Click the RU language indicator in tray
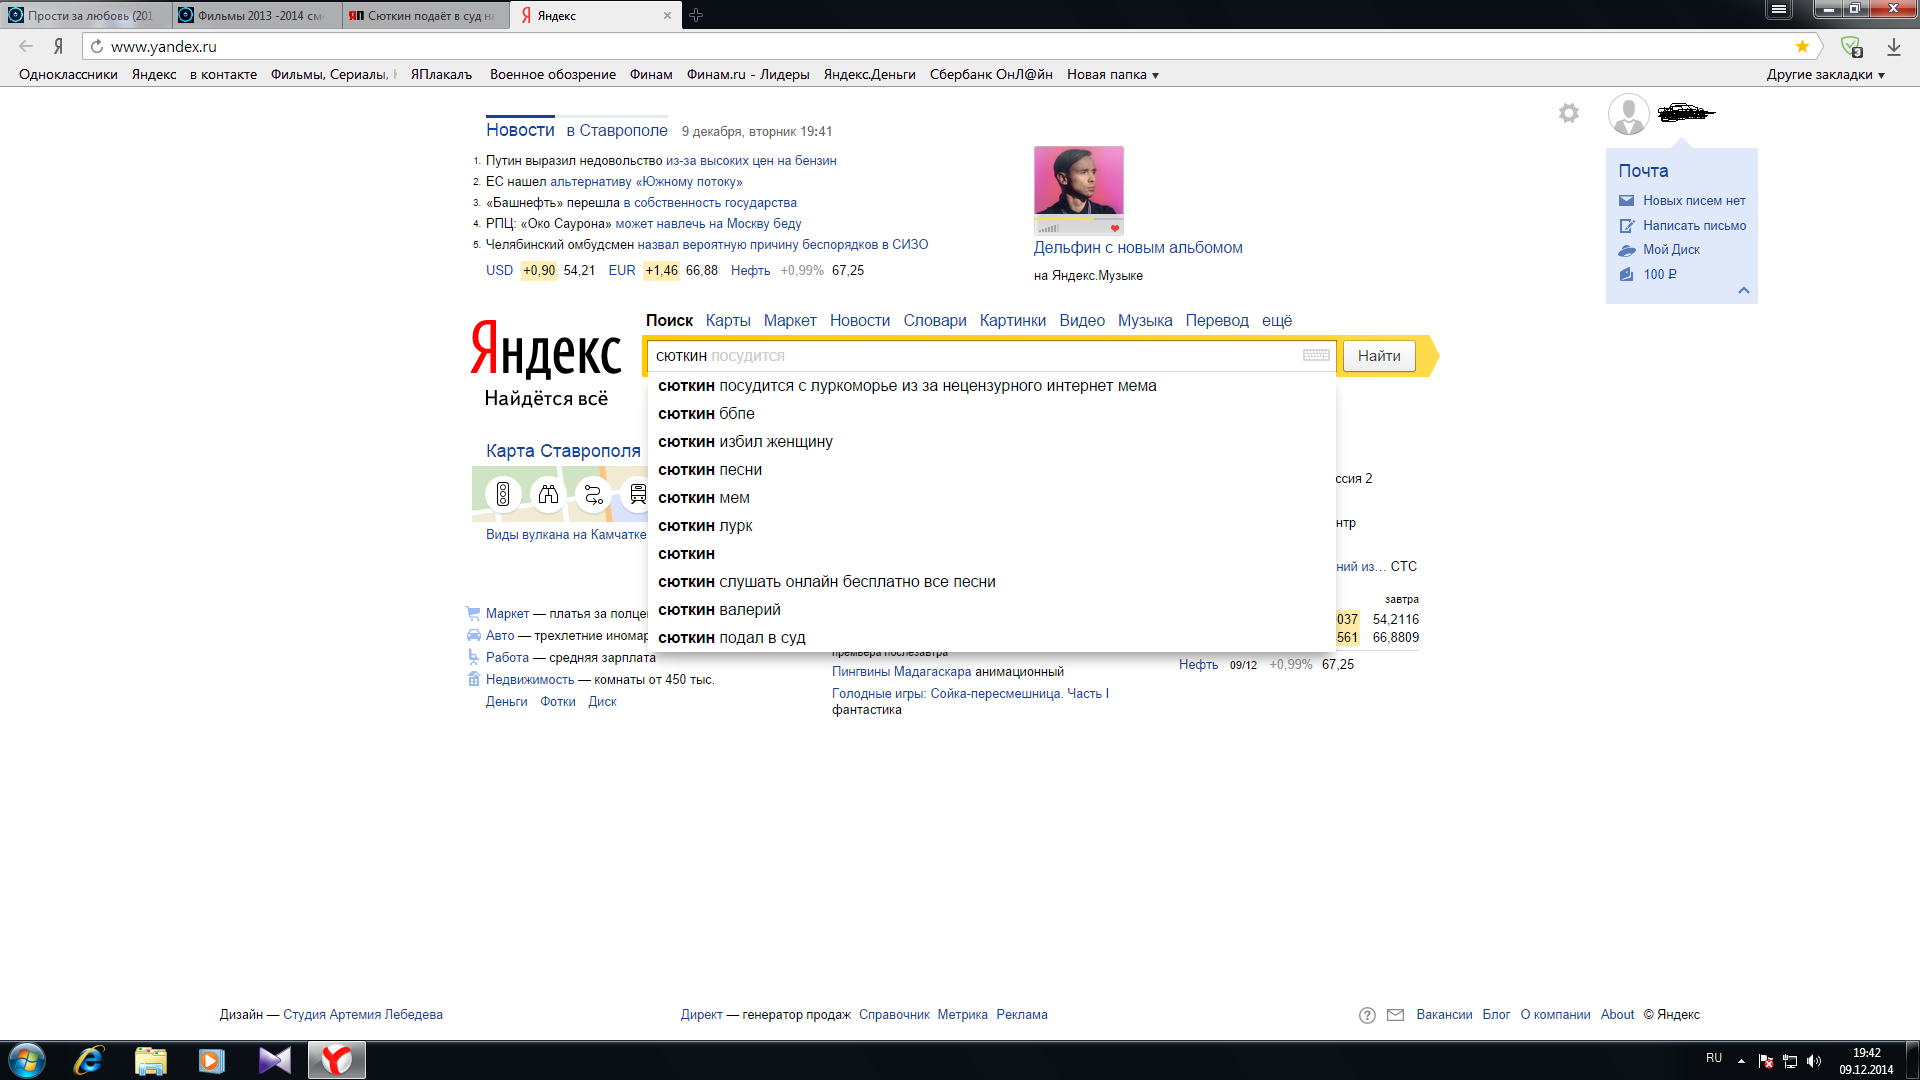Viewport: 1920px width, 1080px height. click(x=1714, y=1058)
